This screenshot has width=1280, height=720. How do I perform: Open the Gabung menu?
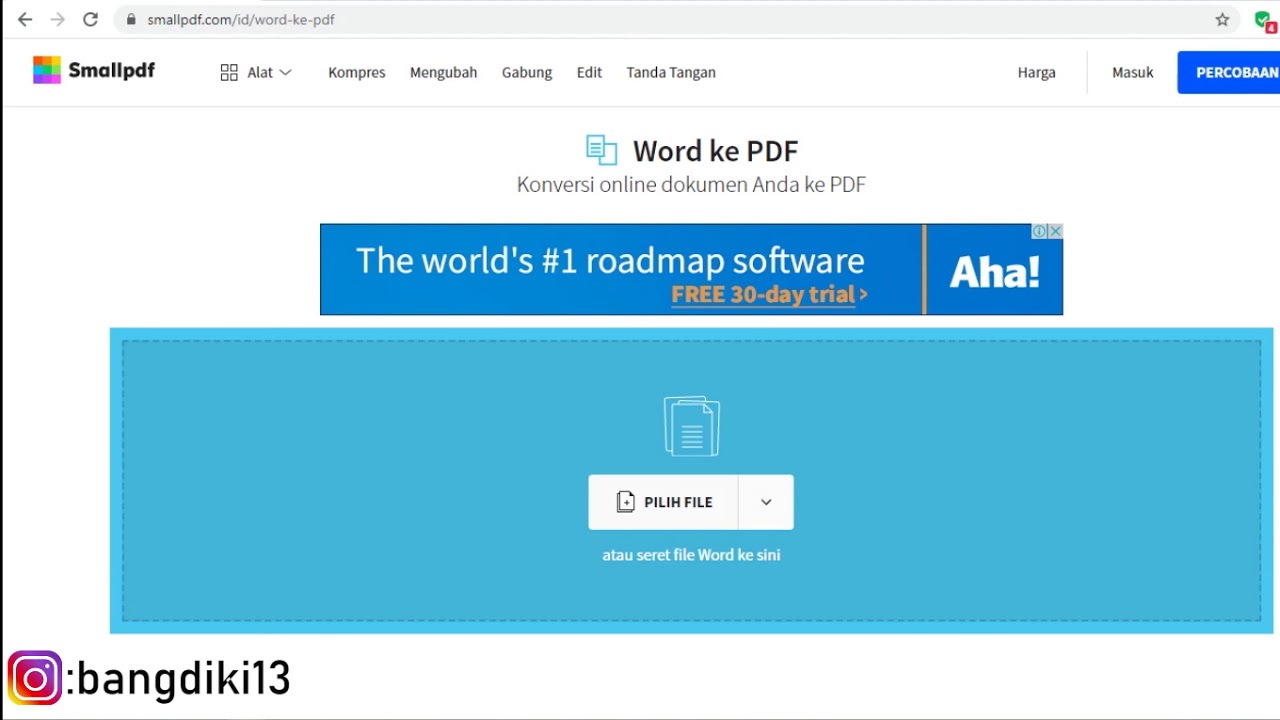pos(527,72)
